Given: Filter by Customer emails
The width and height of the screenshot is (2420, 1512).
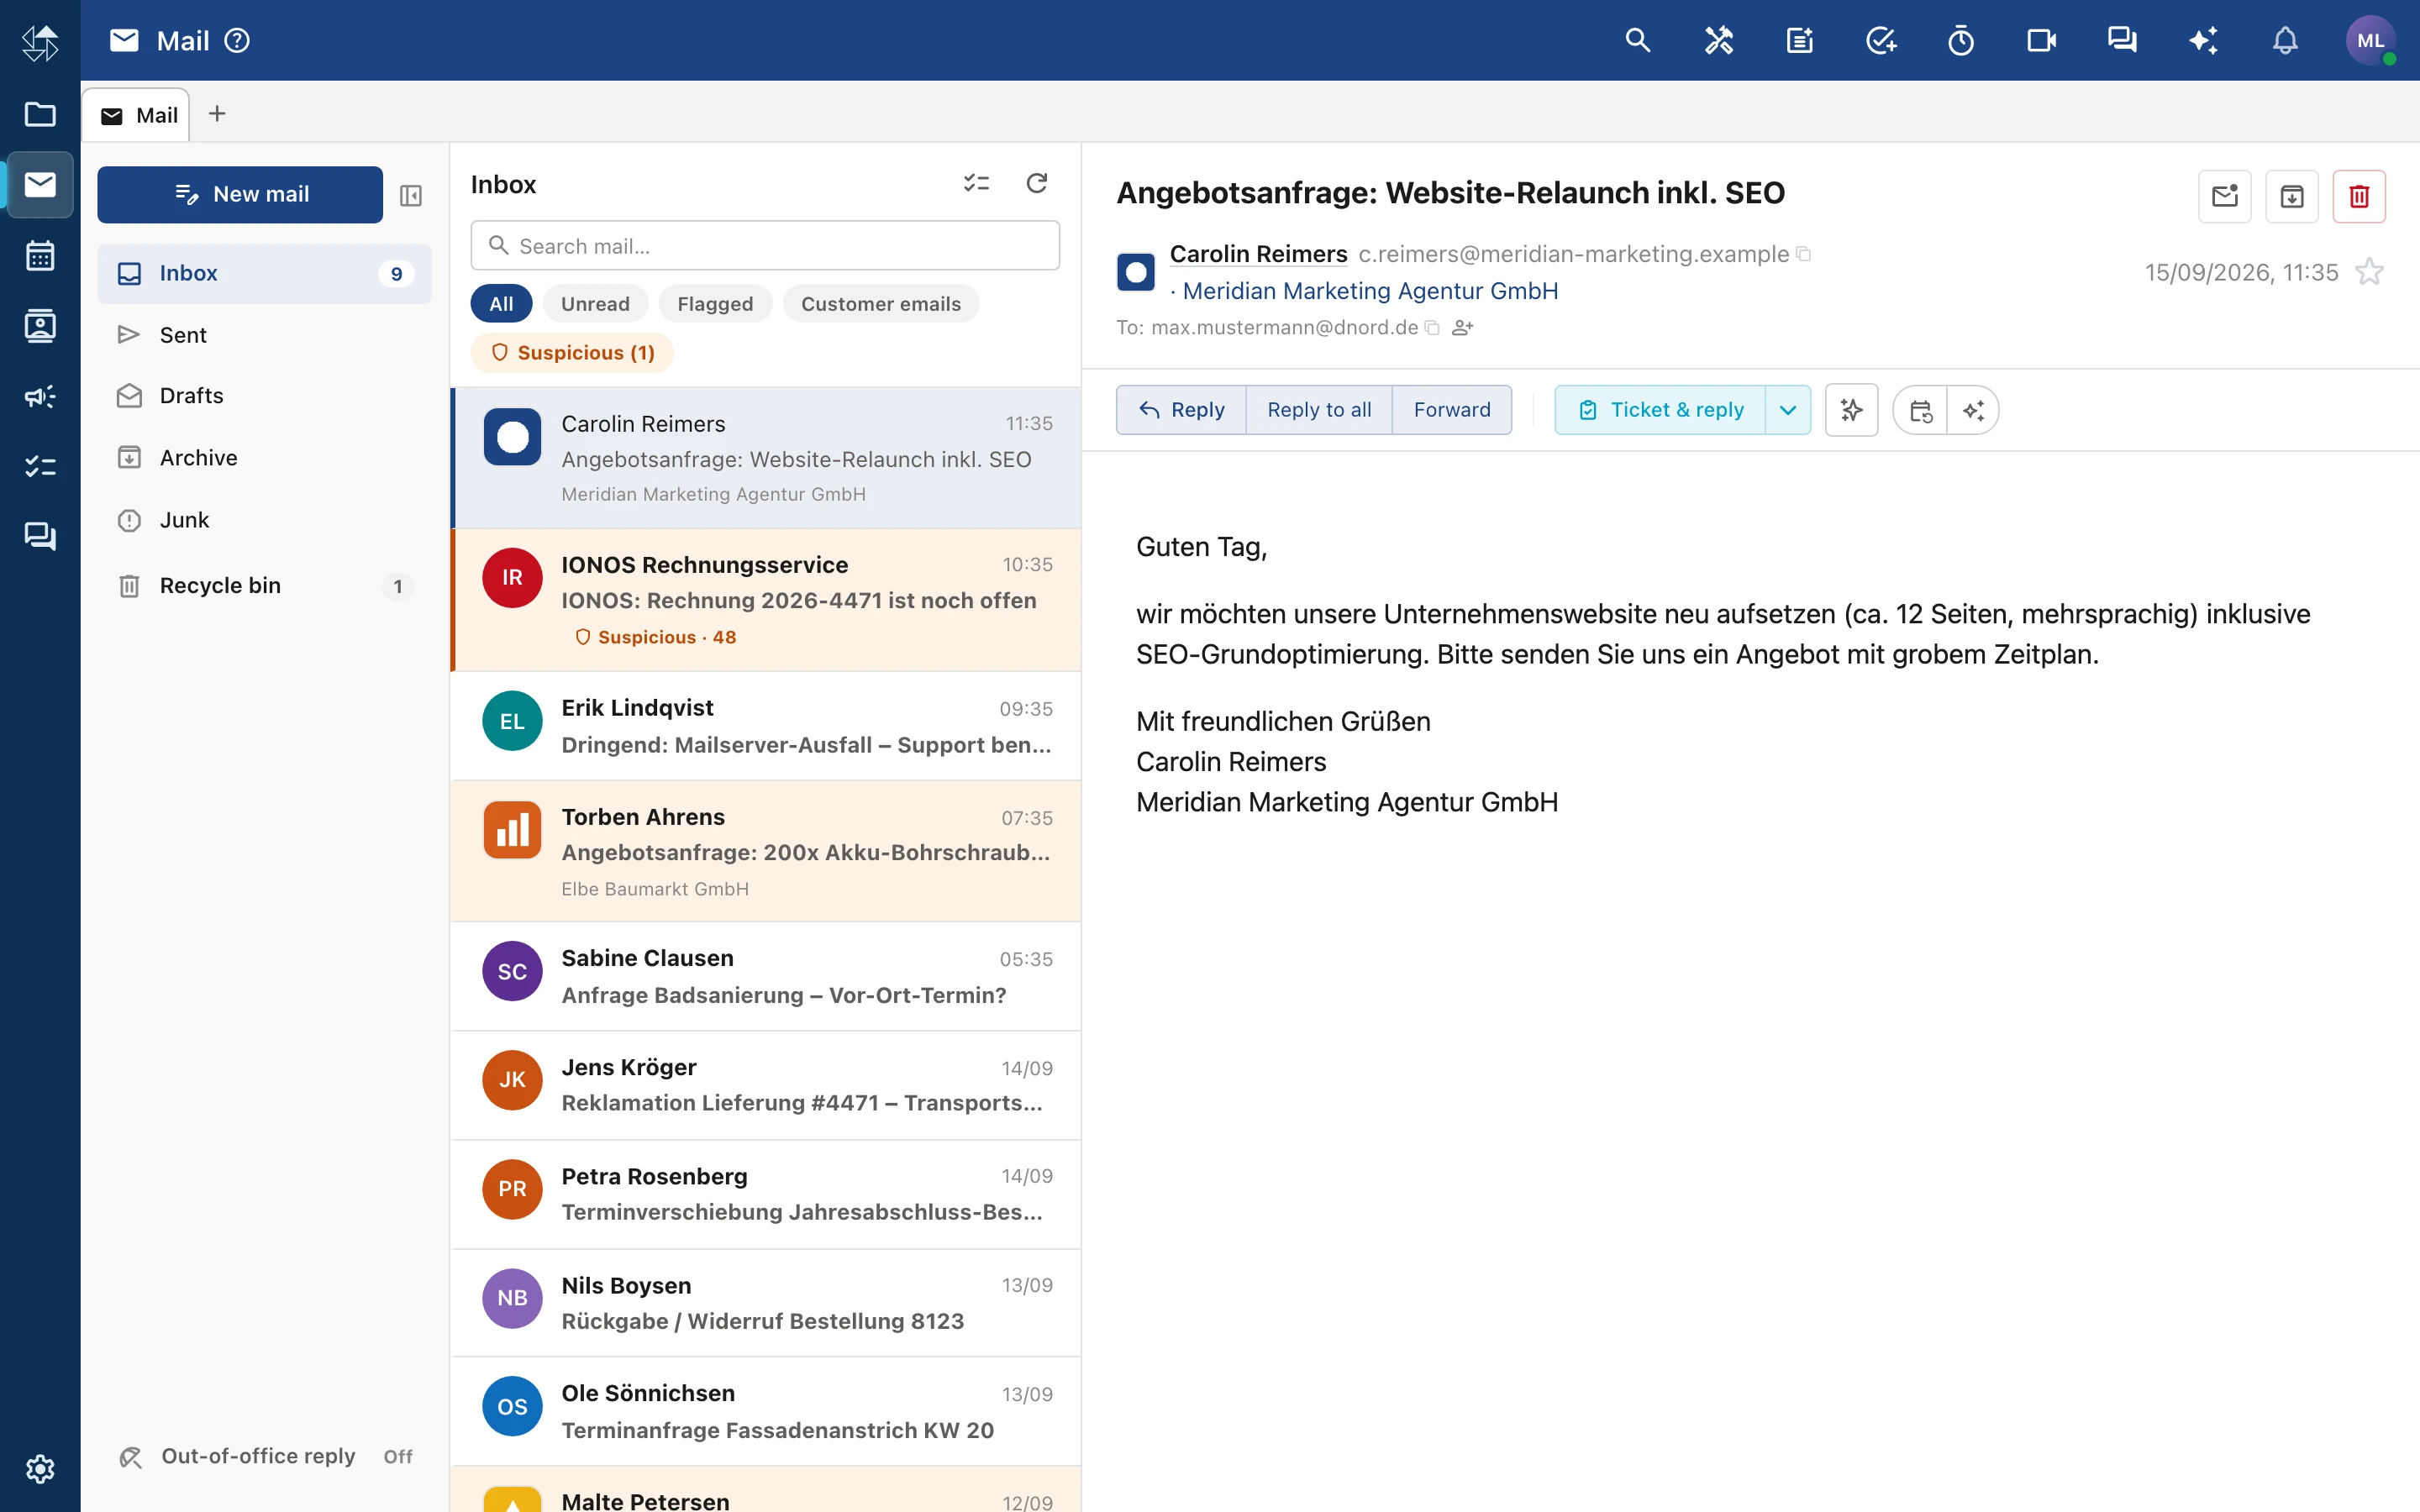Looking at the screenshot, I should coord(880,304).
